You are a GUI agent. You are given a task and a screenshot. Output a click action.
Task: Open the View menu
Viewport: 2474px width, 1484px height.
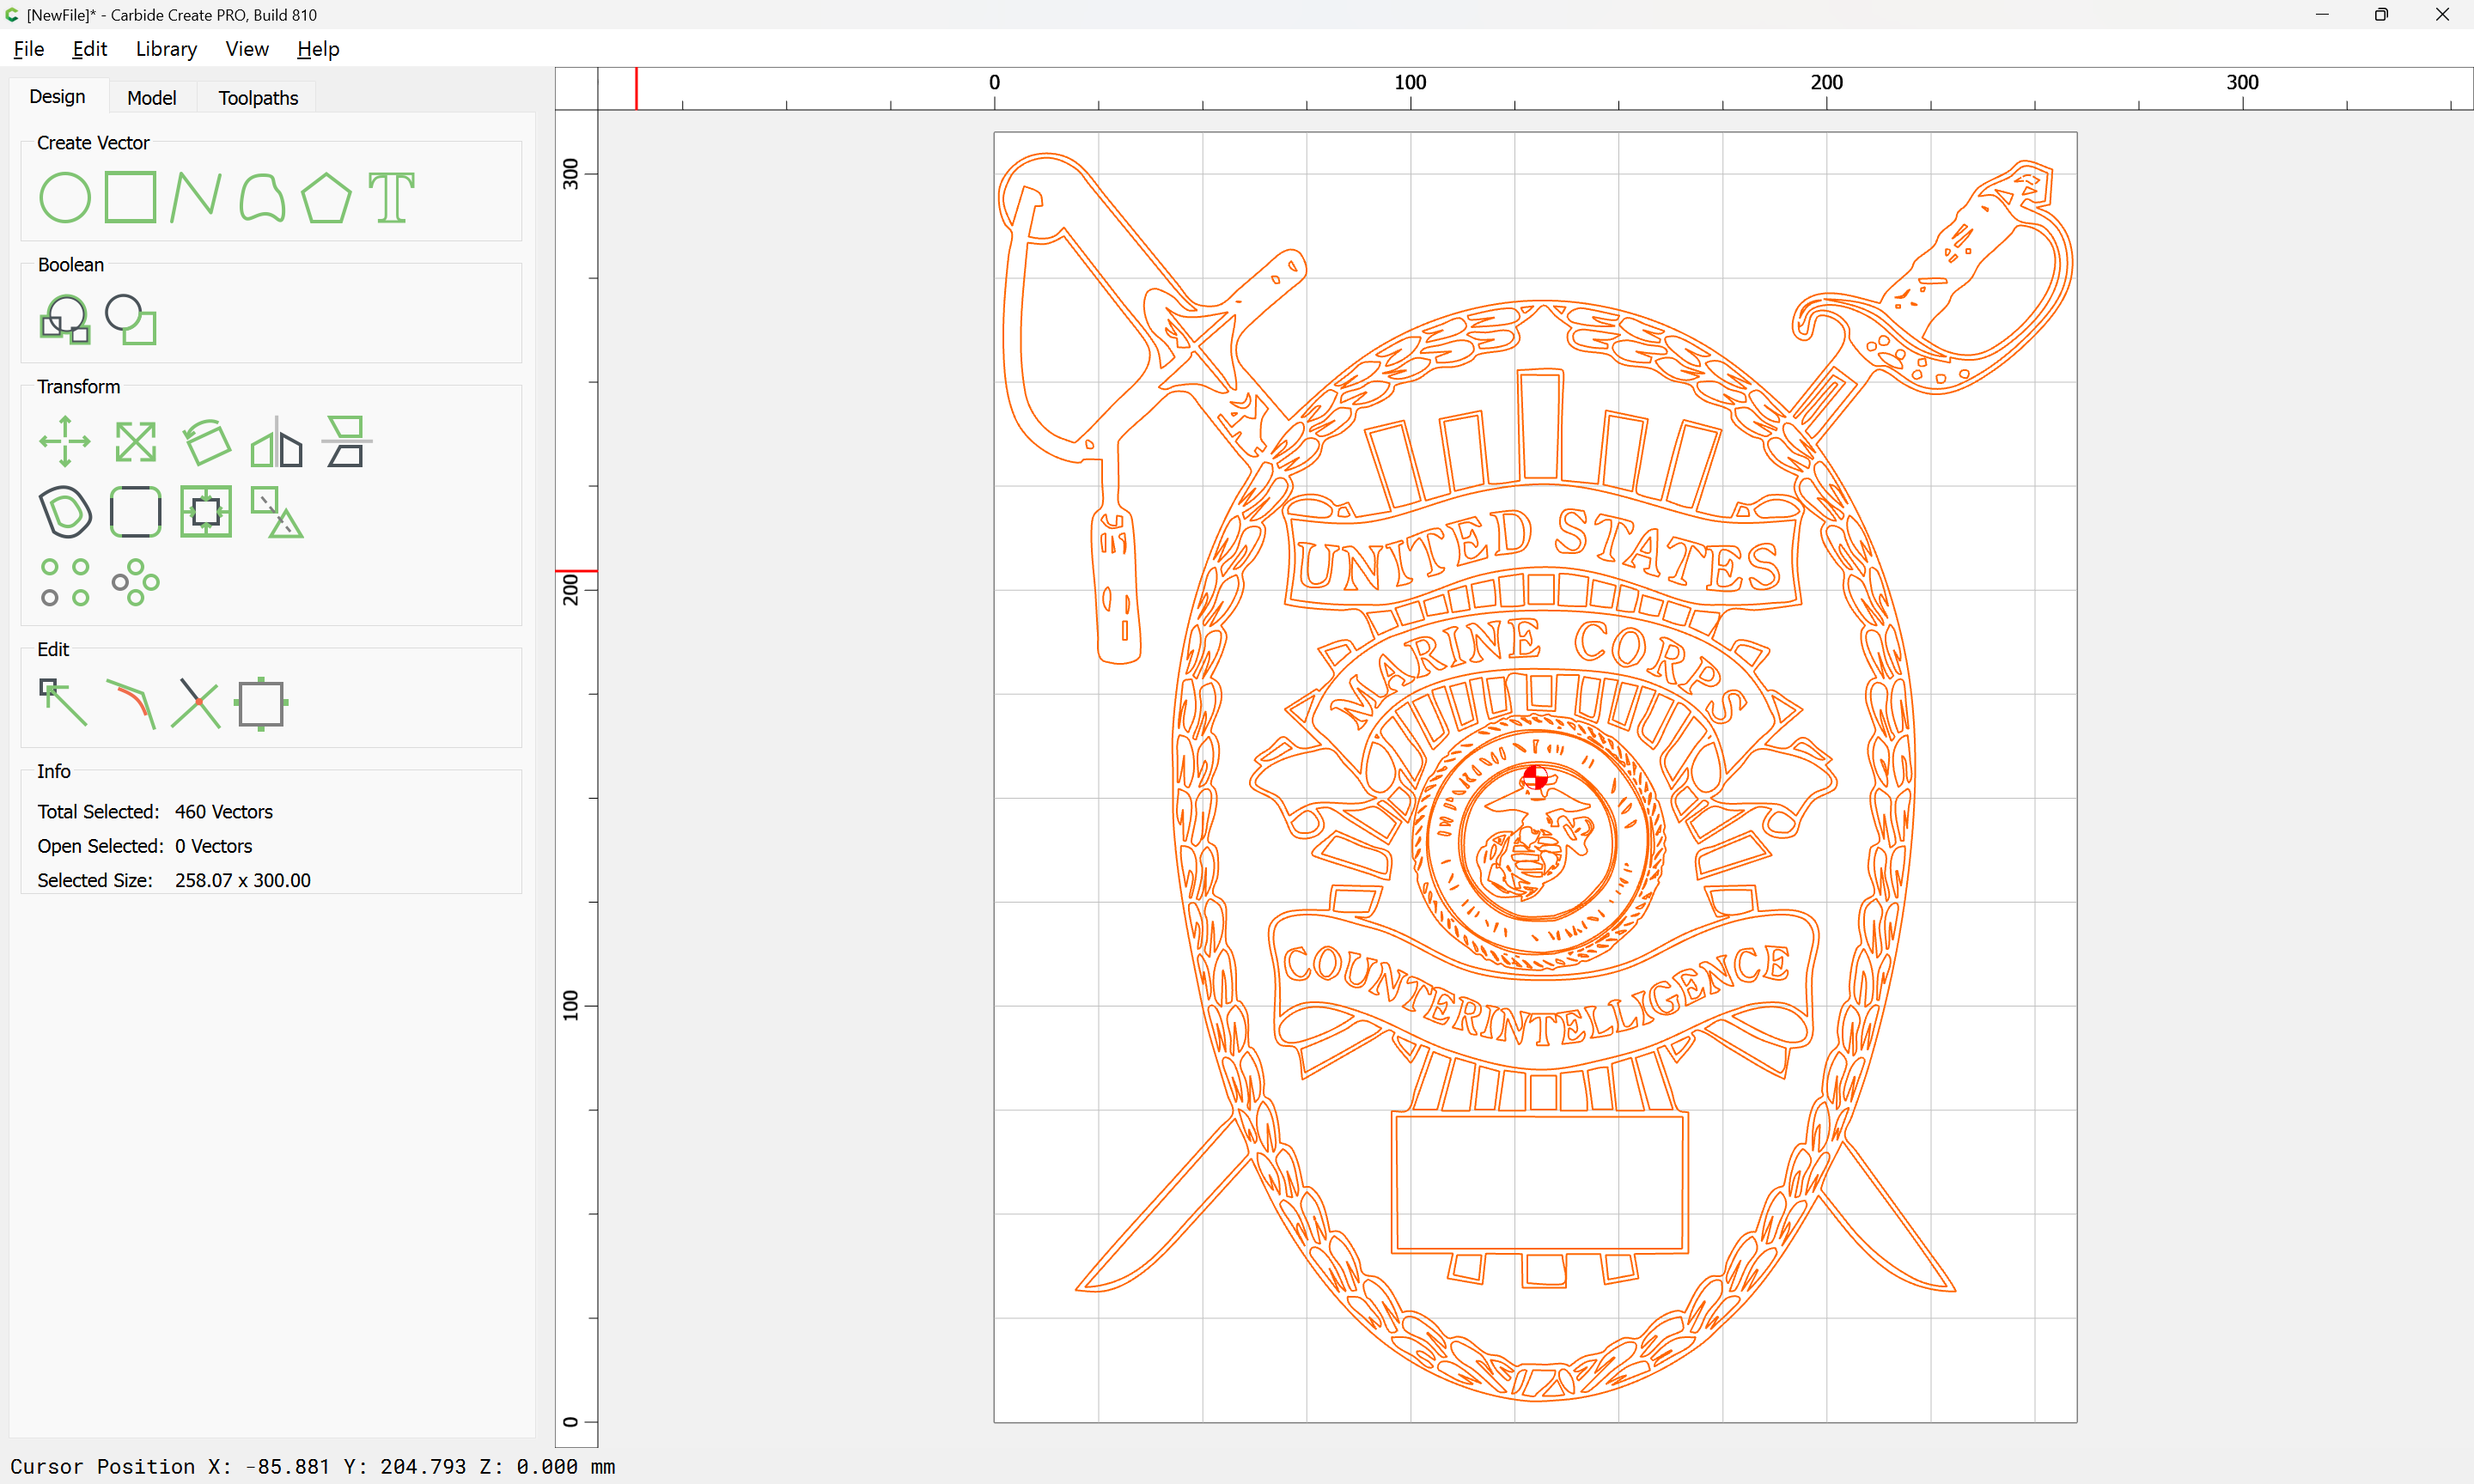point(247,49)
